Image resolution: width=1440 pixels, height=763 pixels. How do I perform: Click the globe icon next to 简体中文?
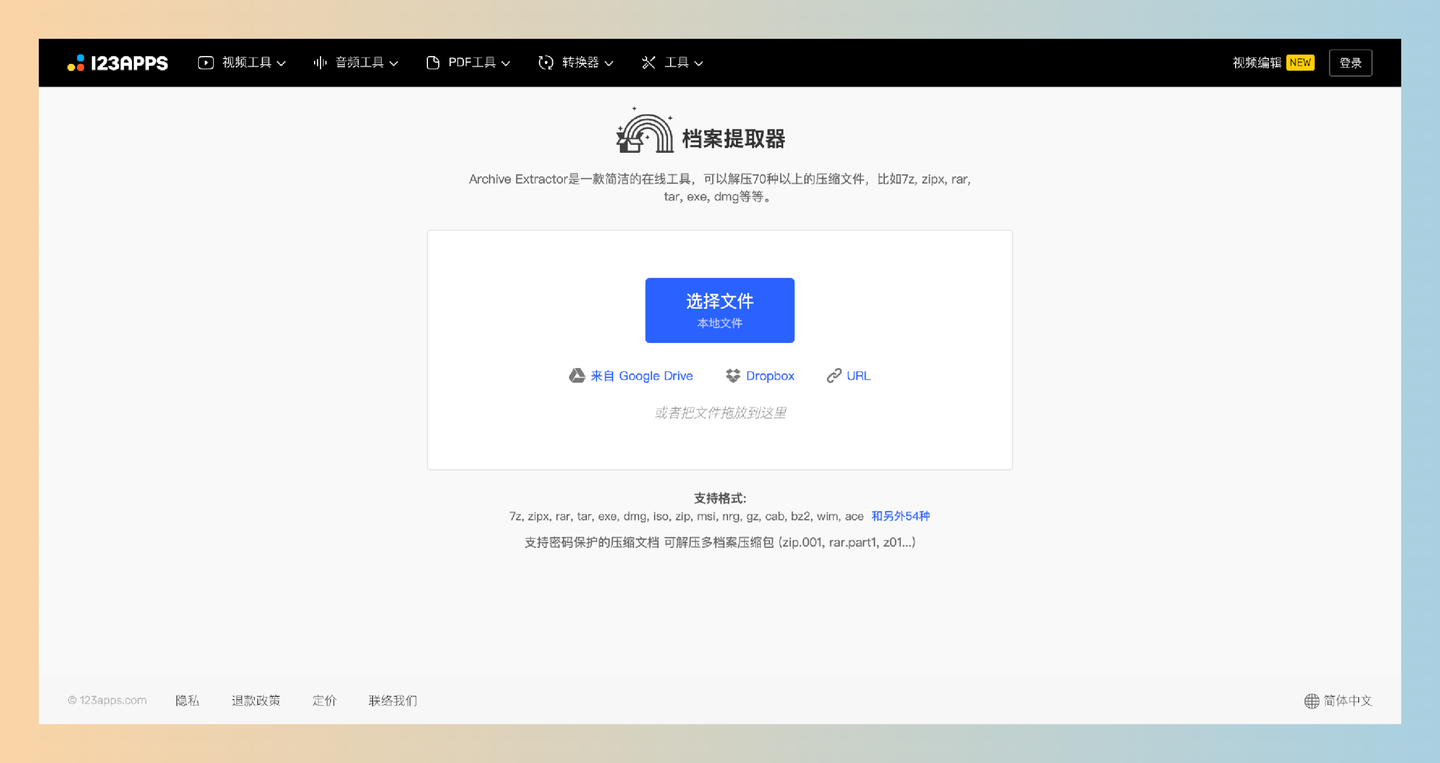click(x=1311, y=700)
